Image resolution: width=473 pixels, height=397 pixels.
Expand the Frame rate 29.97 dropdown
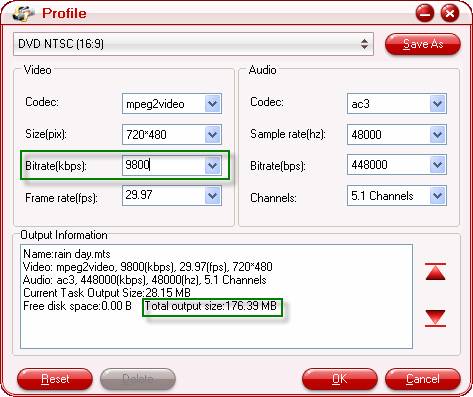213,196
